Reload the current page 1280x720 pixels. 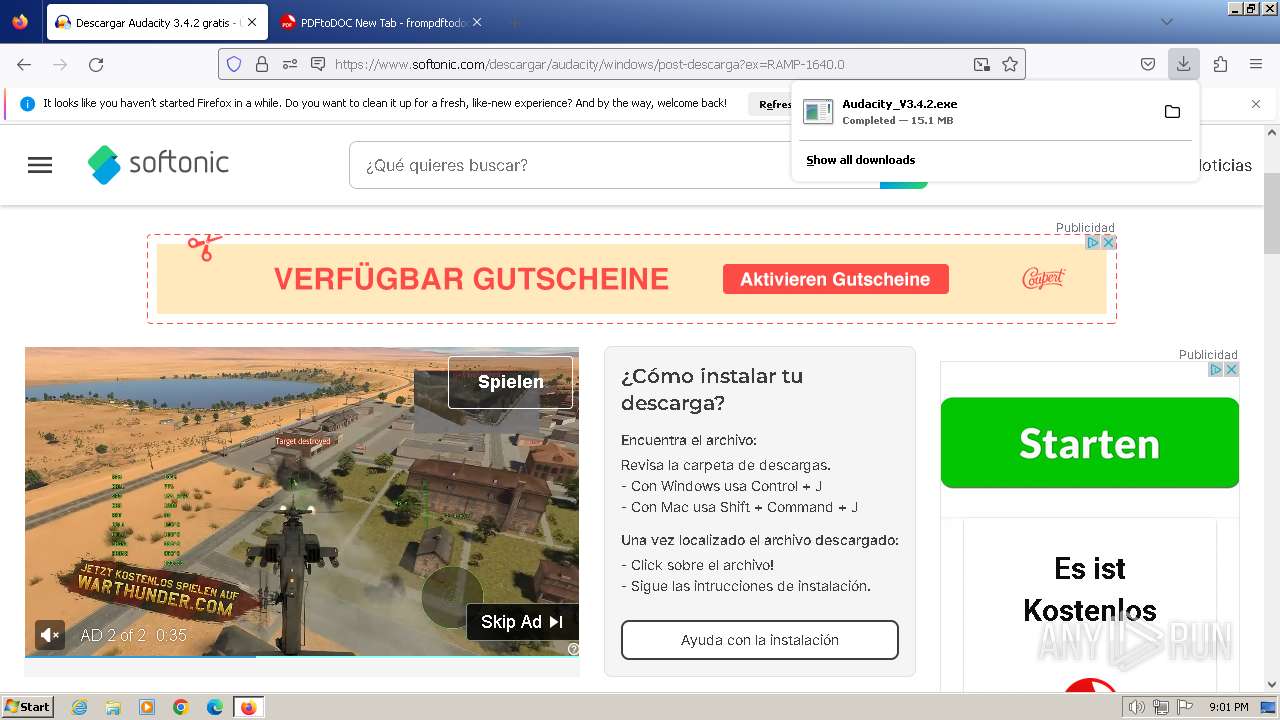tap(96, 64)
